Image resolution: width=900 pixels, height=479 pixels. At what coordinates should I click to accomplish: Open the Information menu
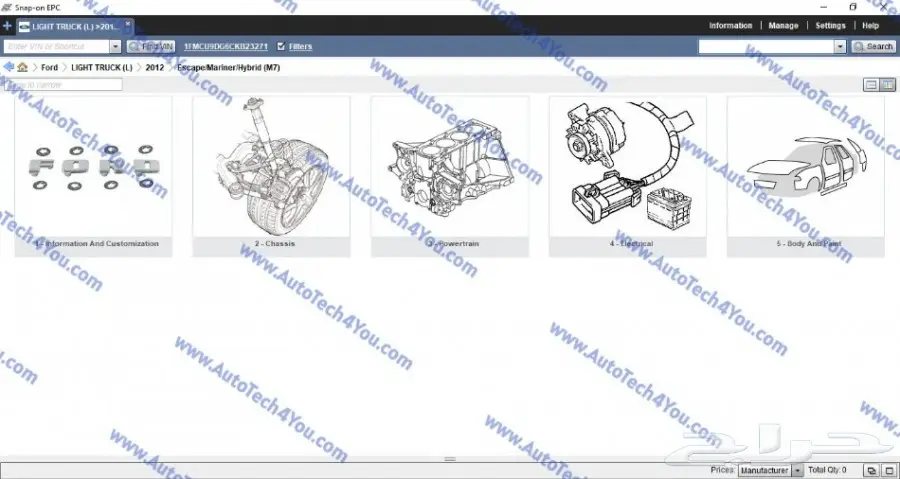click(730, 26)
